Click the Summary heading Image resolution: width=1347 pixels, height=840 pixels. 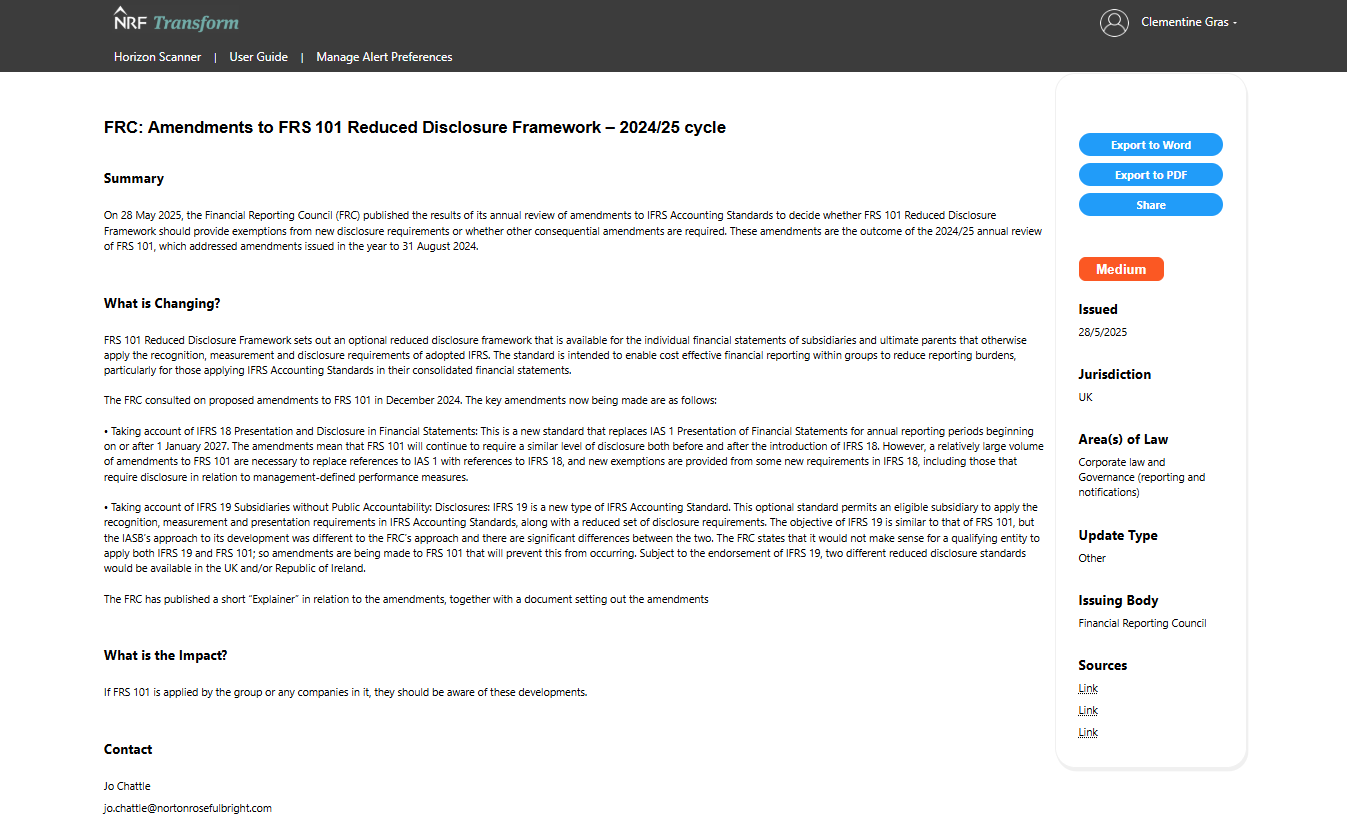[134, 178]
